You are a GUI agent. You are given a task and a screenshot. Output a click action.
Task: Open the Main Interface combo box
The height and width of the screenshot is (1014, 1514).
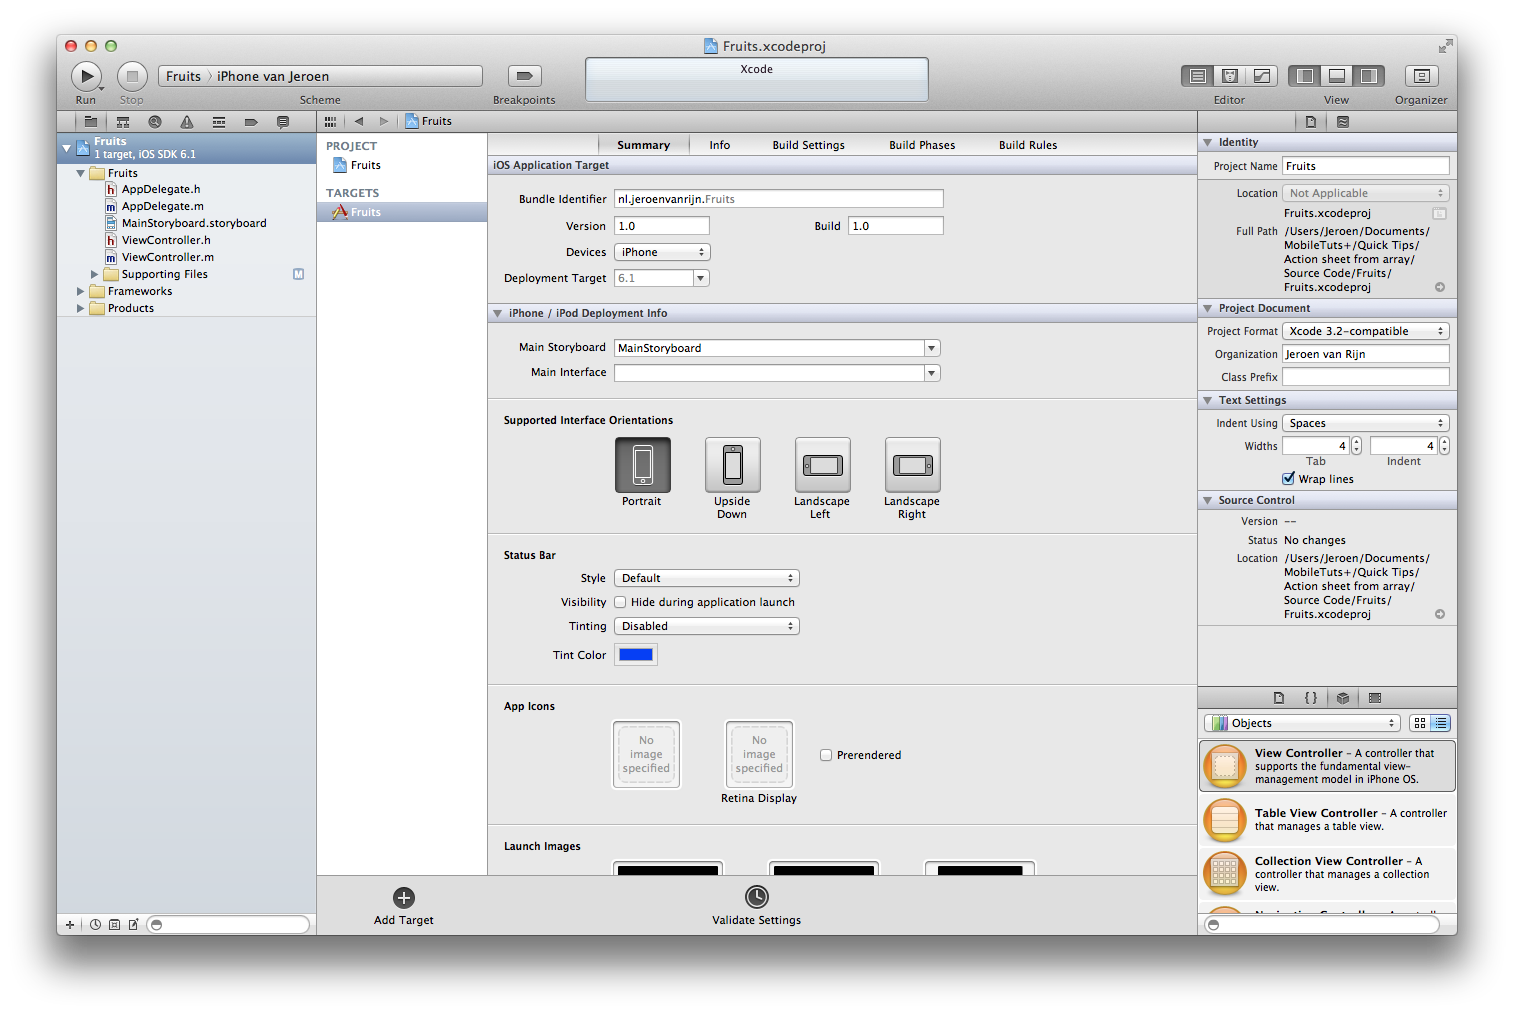(932, 373)
